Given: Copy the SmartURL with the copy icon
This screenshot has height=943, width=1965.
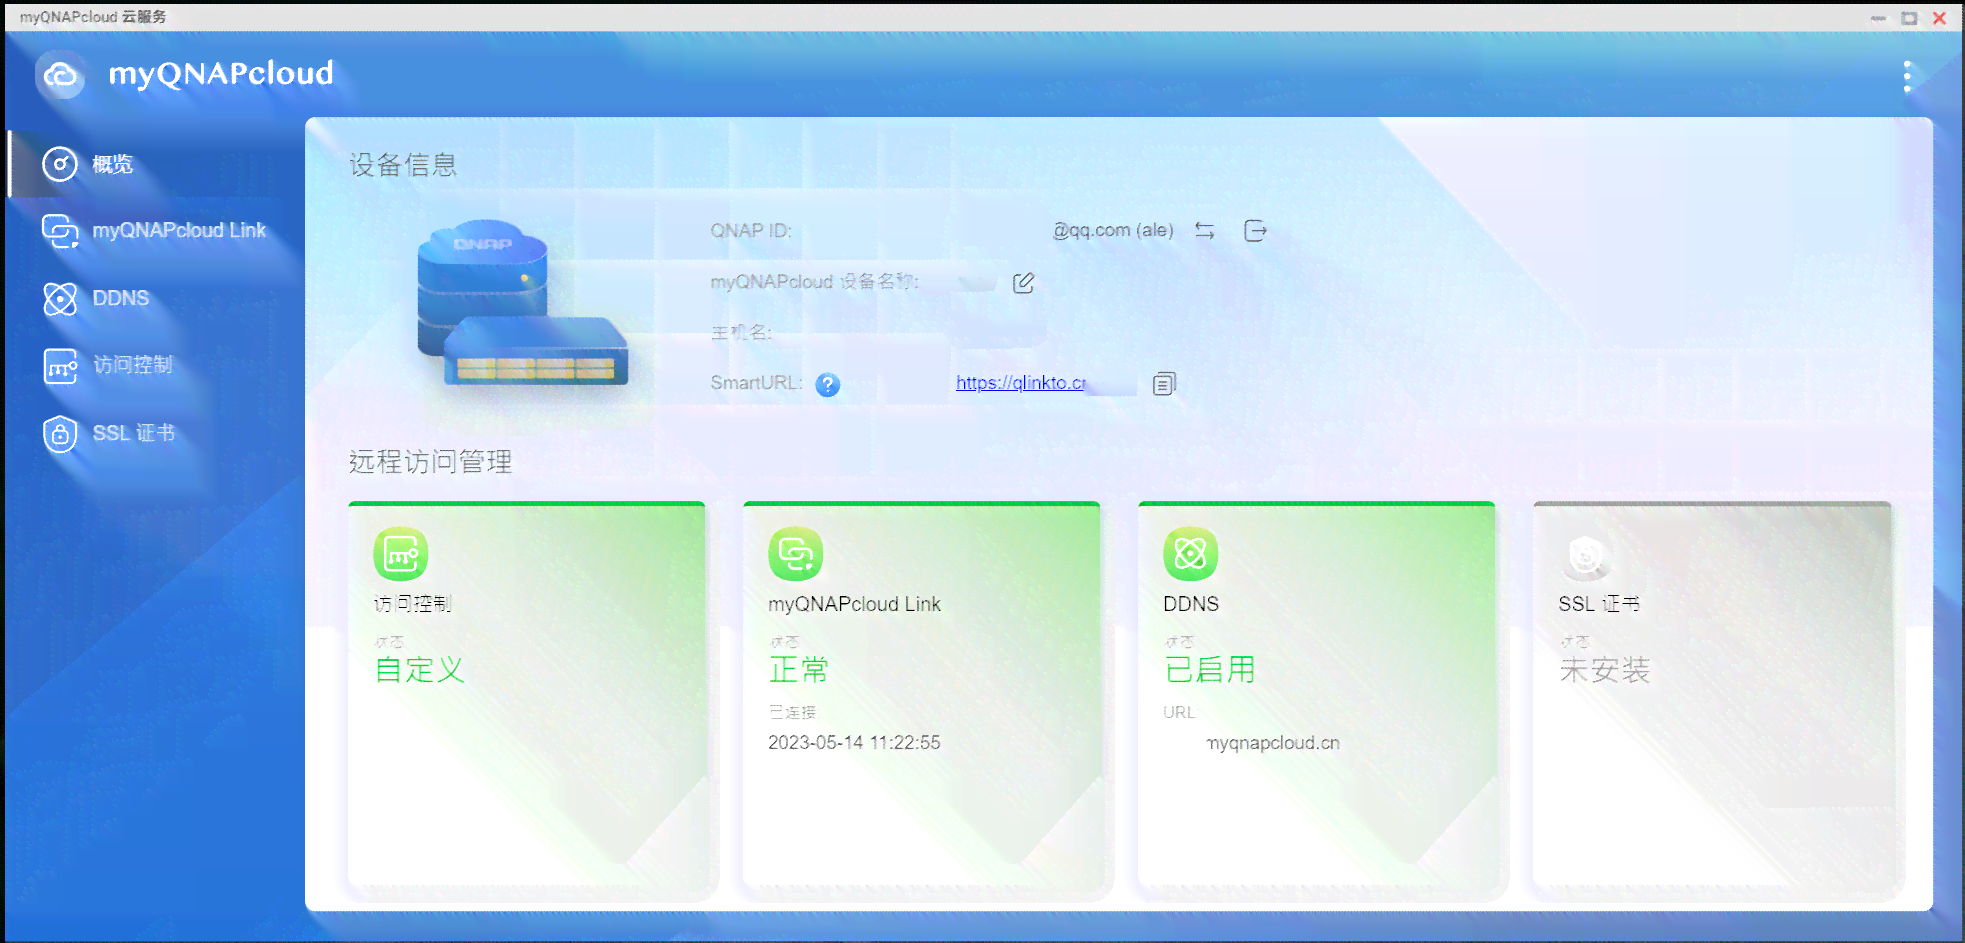Looking at the screenshot, I should (1164, 383).
